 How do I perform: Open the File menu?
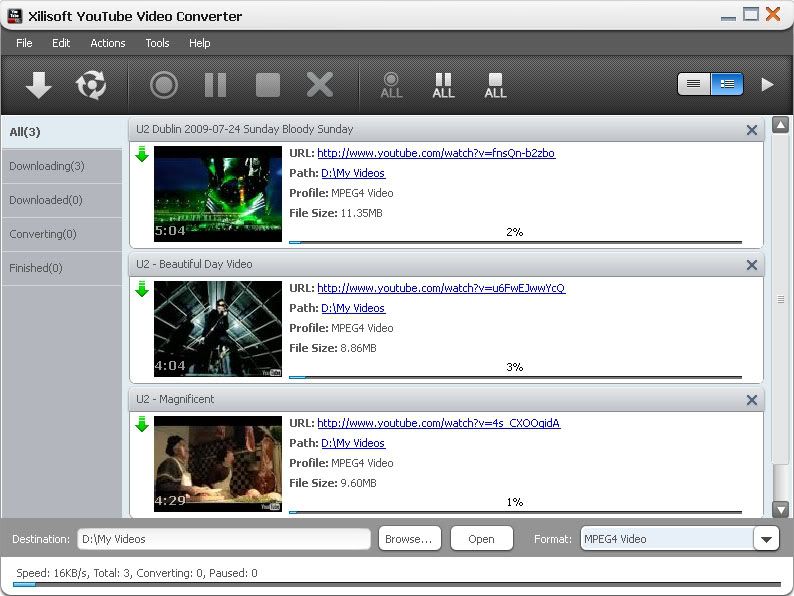coord(24,43)
